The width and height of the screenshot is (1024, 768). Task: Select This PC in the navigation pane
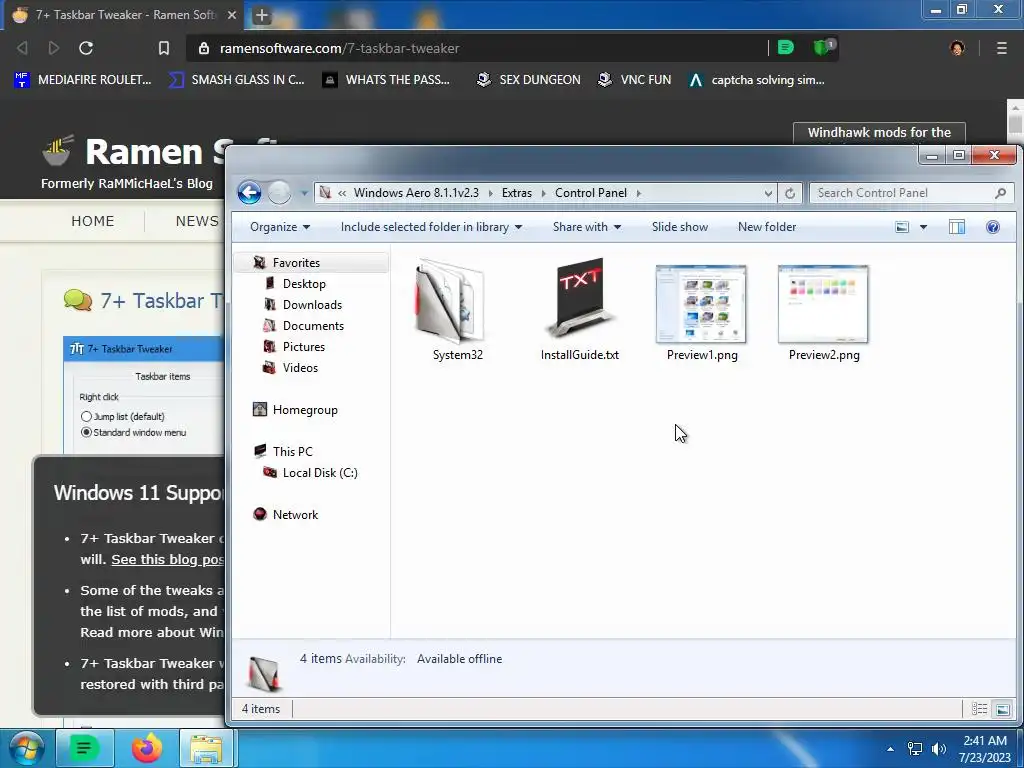pyautogui.click(x=293, y=451)
